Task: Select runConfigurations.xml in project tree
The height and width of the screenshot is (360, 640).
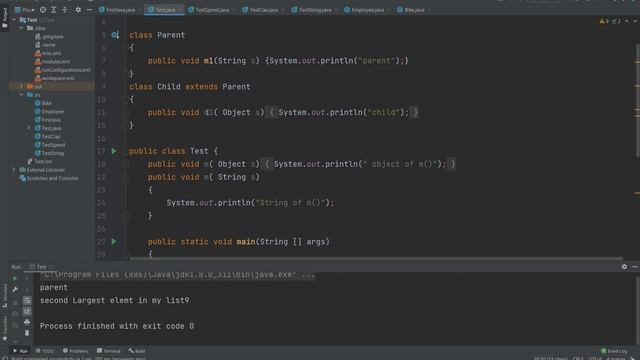Action: click(x=62, y=70)
